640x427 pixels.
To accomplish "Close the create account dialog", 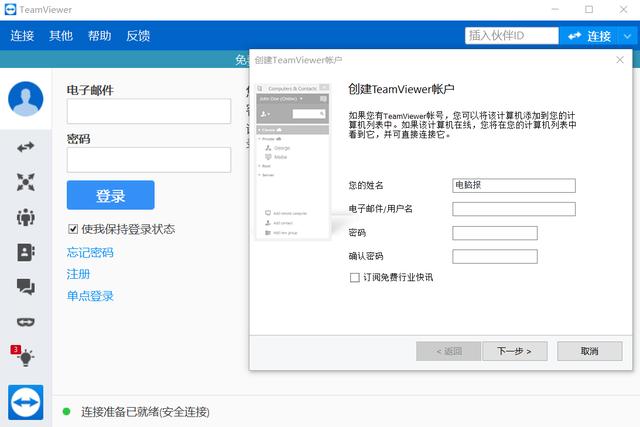I will pos(620,60).
